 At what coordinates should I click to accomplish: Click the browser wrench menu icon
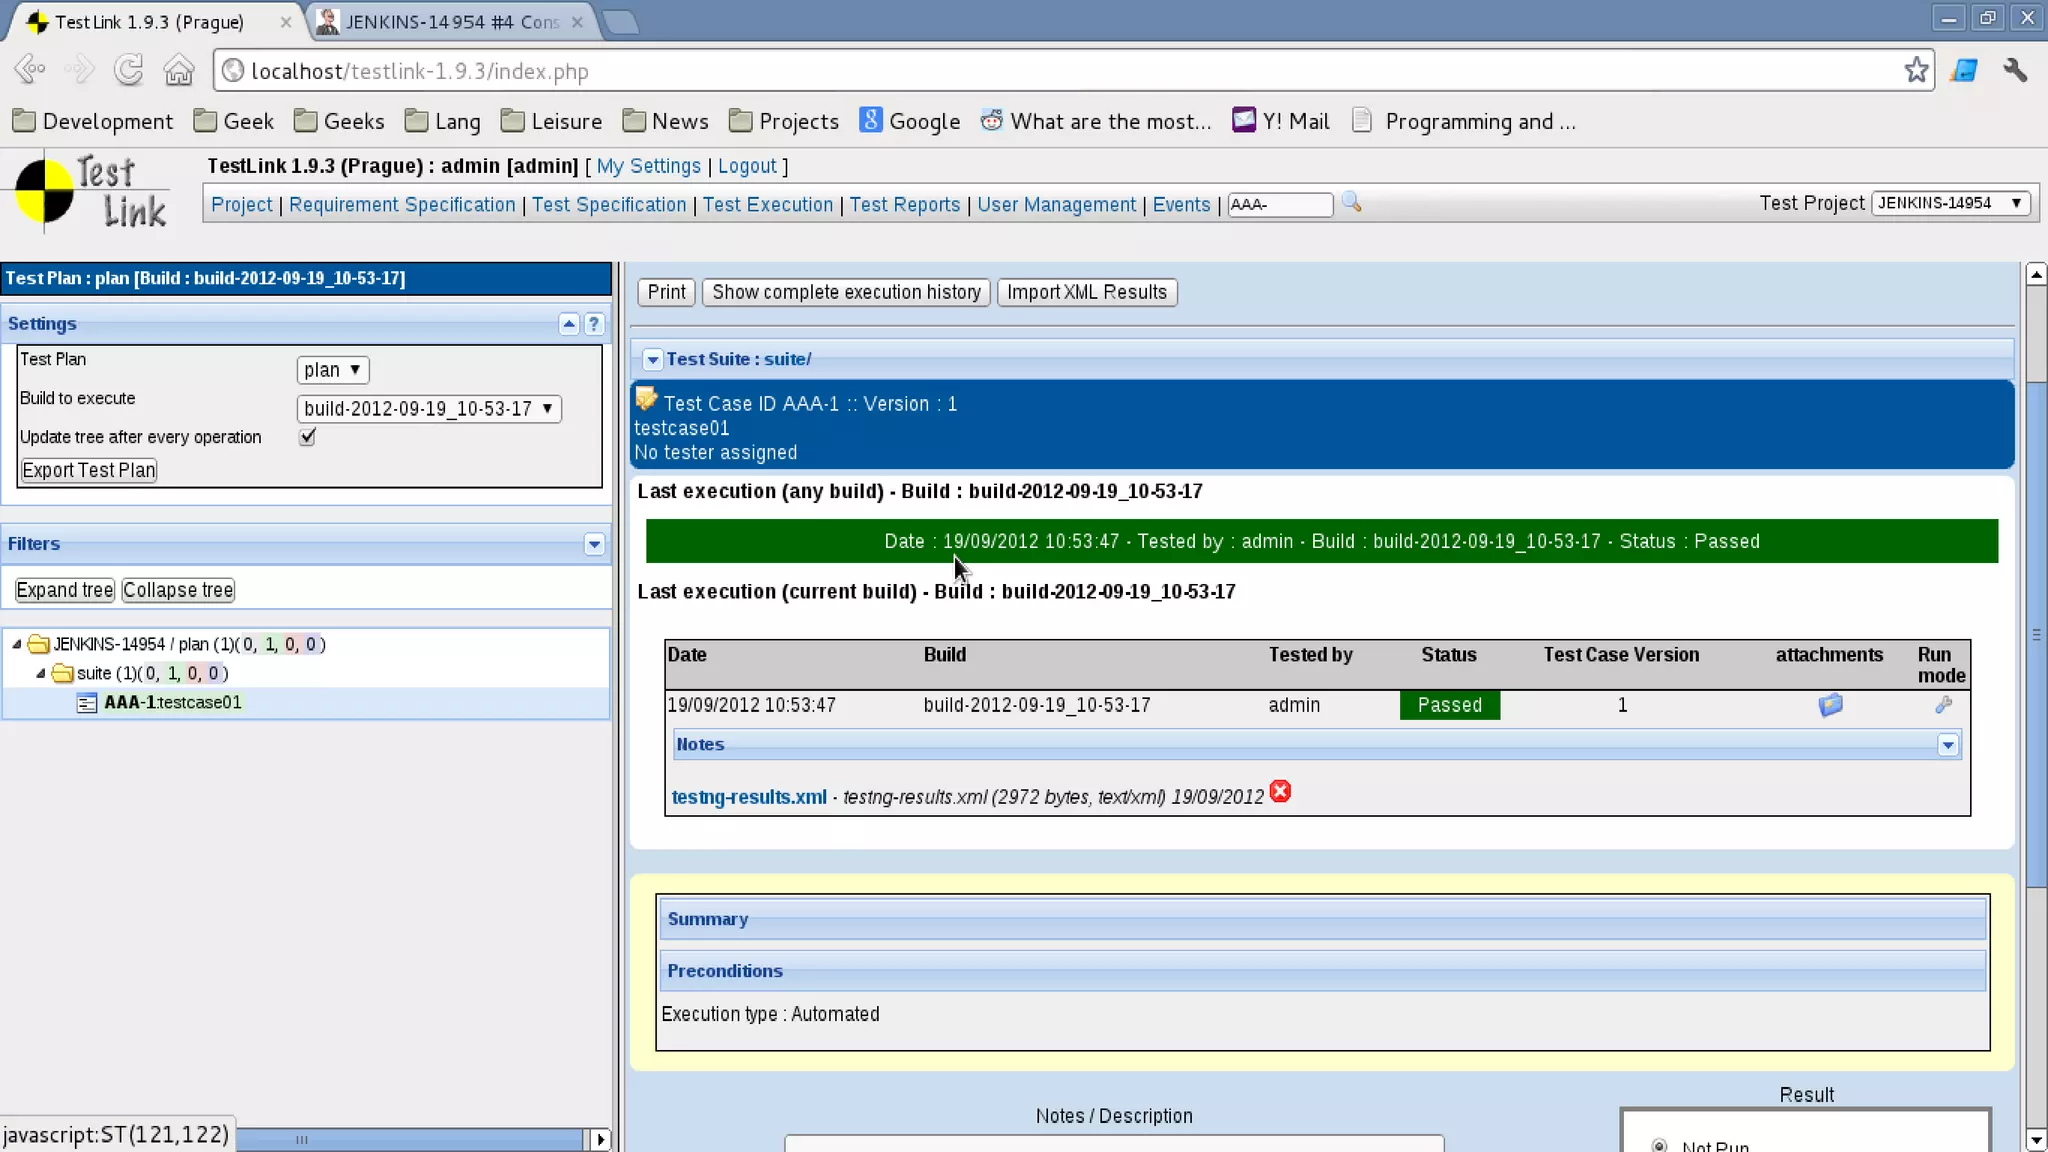coord(2015,70)
